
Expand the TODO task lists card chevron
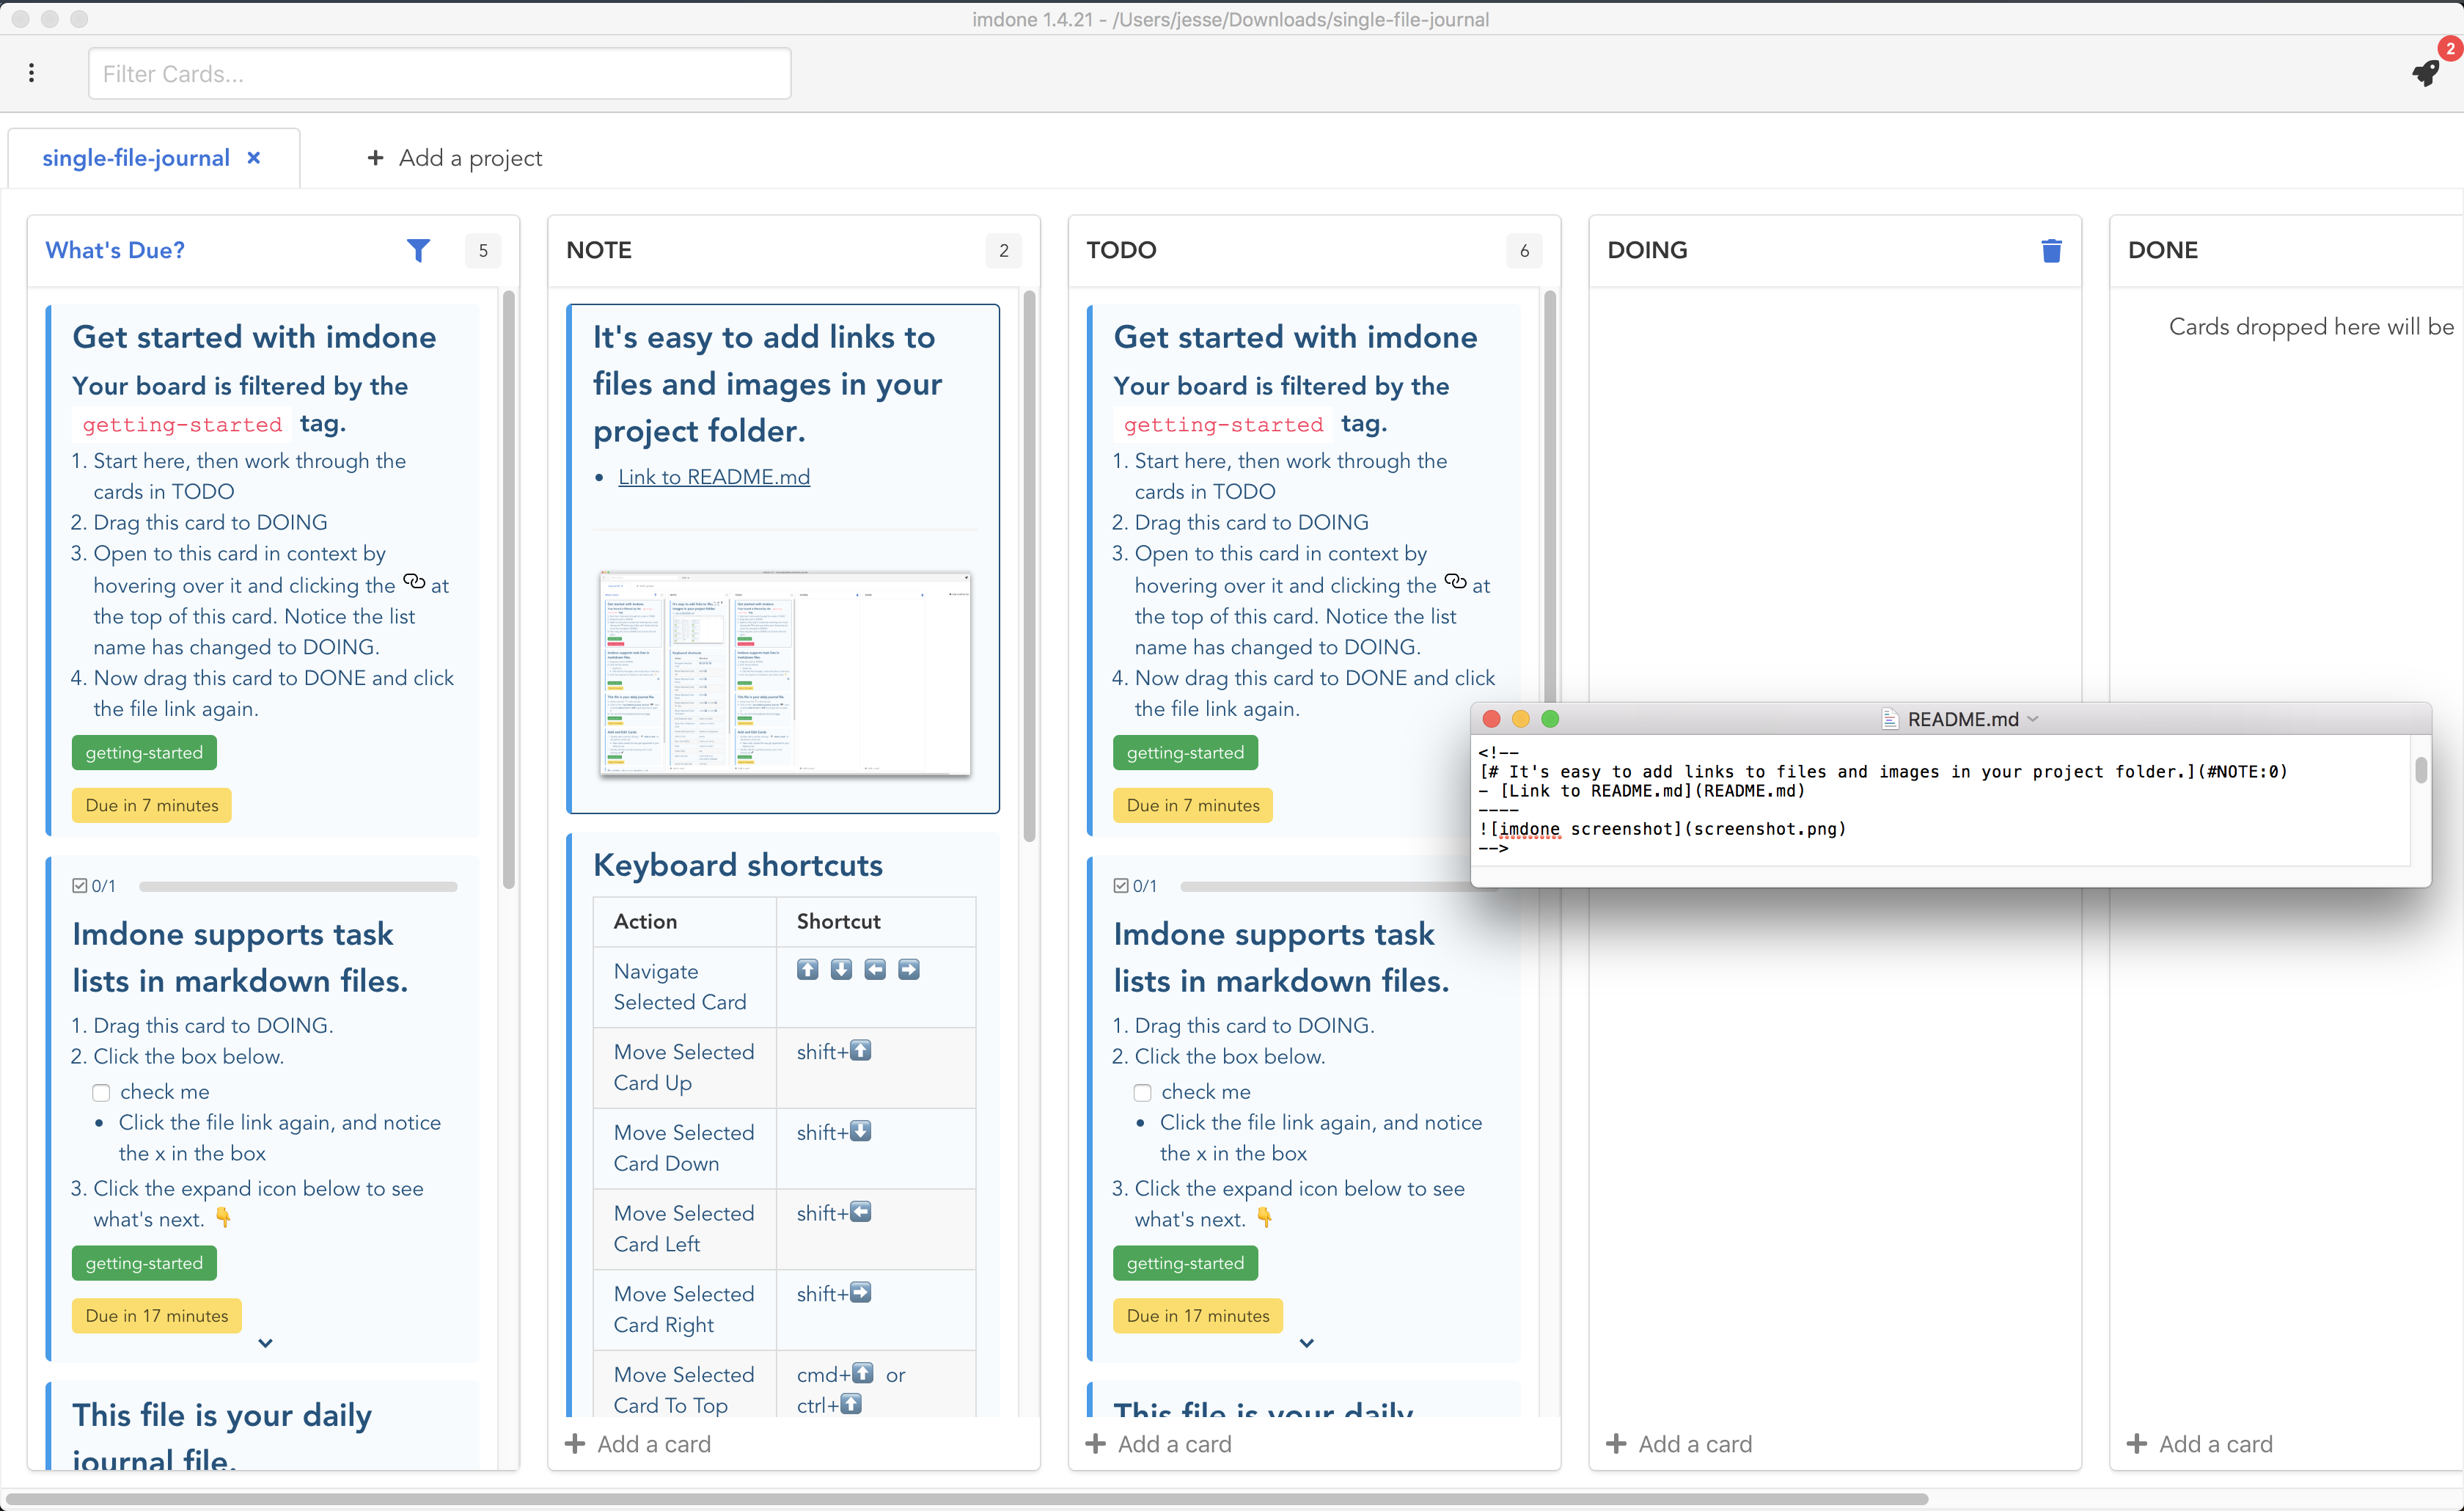click(1307, 1342)
